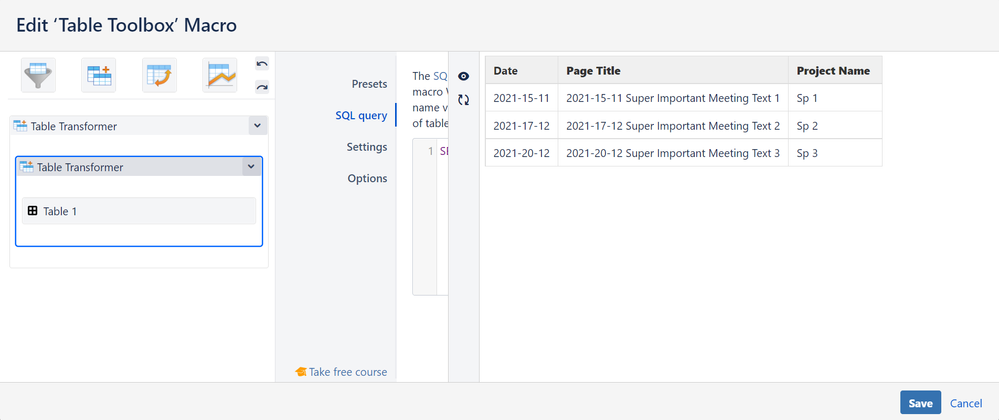Image resolution: width=999 pixels, height=420 pixels.
Task: Expand the outer Table Transformer dropdown
Action: coord(257,126)
